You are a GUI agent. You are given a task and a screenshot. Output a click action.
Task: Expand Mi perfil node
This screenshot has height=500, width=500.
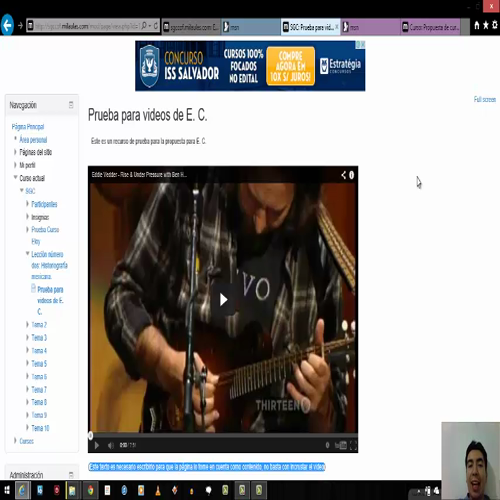pyautogui.click(x=15, y=165)
